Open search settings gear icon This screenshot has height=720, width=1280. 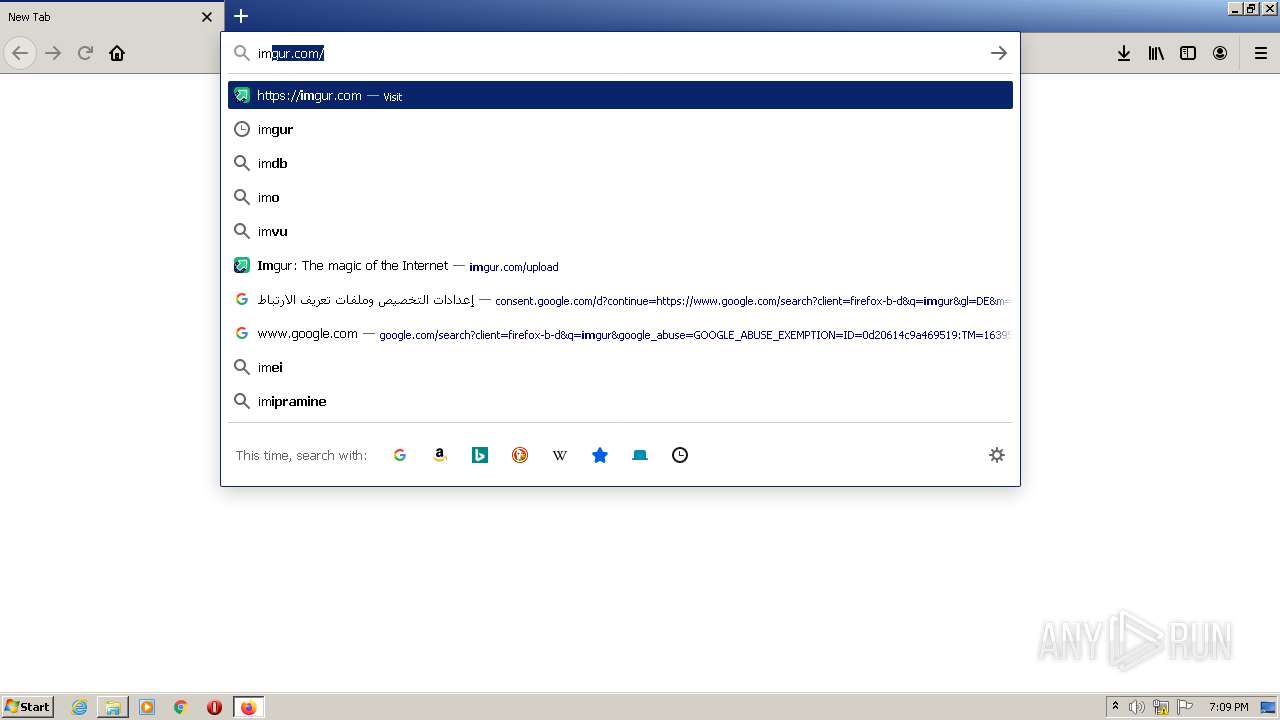pyautogui.click(x=997, y=455)
